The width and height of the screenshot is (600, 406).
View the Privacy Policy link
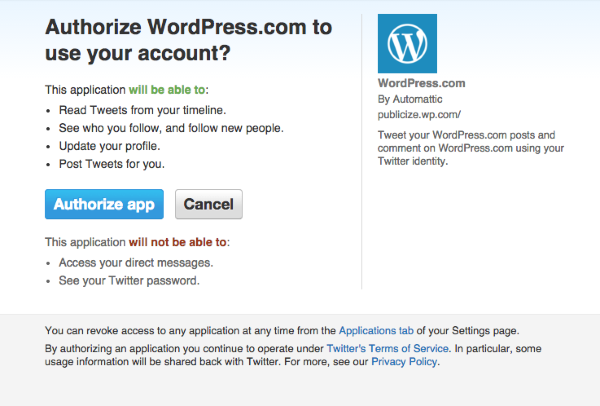click(405, 362)
